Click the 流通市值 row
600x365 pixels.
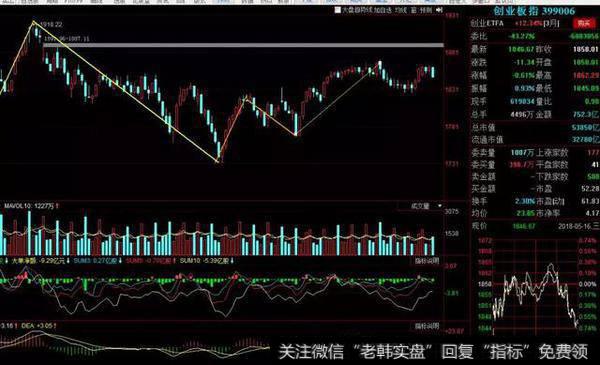coord(535,140)
